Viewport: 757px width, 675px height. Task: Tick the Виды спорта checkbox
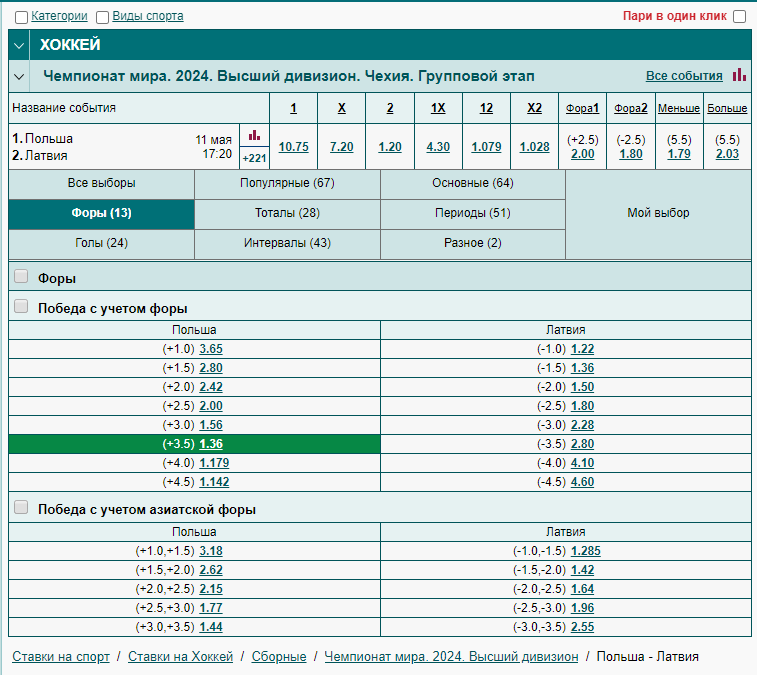coord(102,17)
